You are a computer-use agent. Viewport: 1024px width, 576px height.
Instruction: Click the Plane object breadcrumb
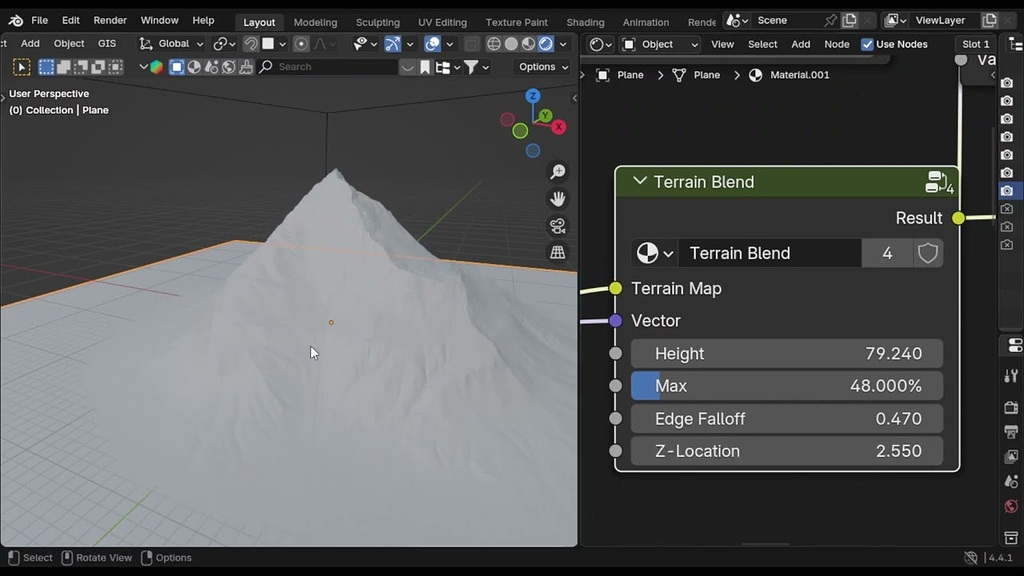620,75
